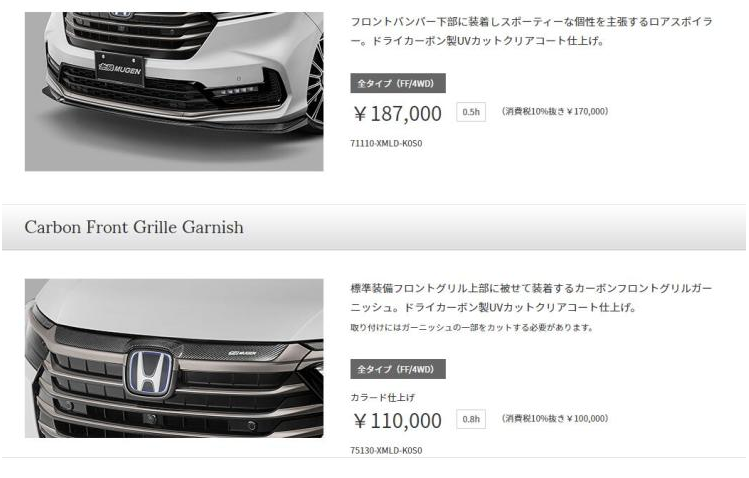The height and width of the screenshot is (478, 749).
Task: Click the Honda emblem in the grille photo
Action: 150,373
